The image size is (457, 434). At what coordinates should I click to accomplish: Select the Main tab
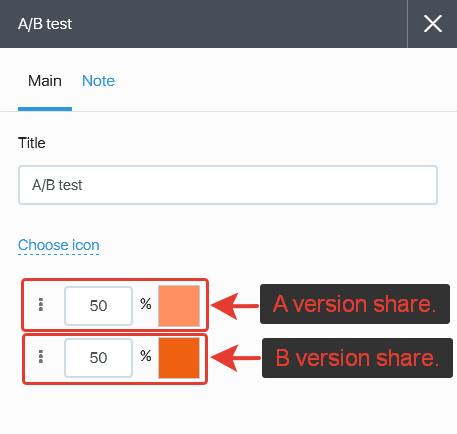point(45,81)
